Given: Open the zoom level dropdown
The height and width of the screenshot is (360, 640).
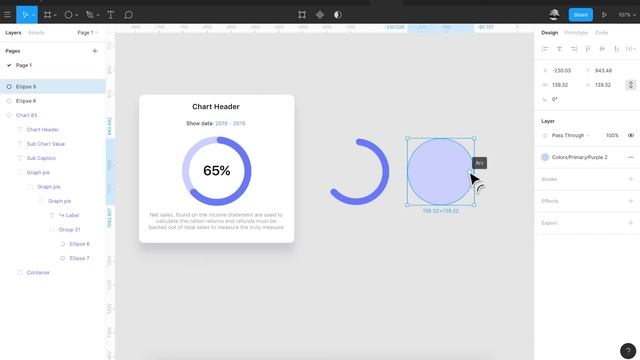Looking at the screenshot, I should pyautogui.click(x=627, y=15).
